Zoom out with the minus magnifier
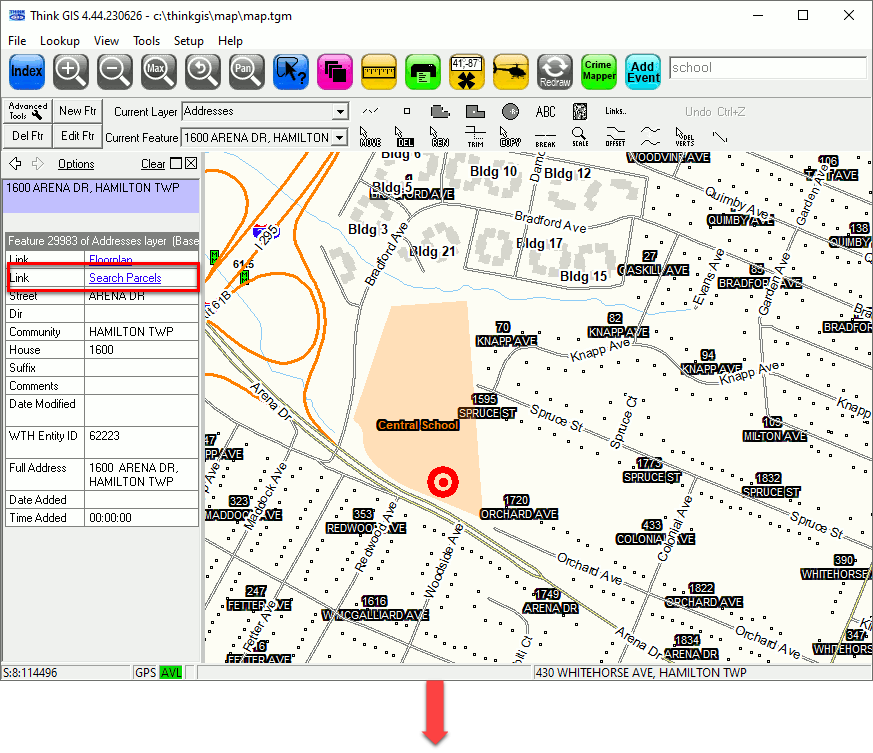Screen dimensions: 873x753 (115, 71)
